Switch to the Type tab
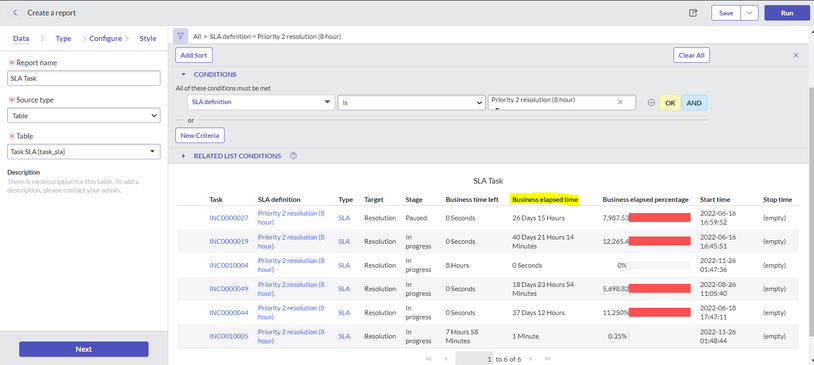Image resolution: width=814 pixels, height=365 pixels. coord(63,38)
